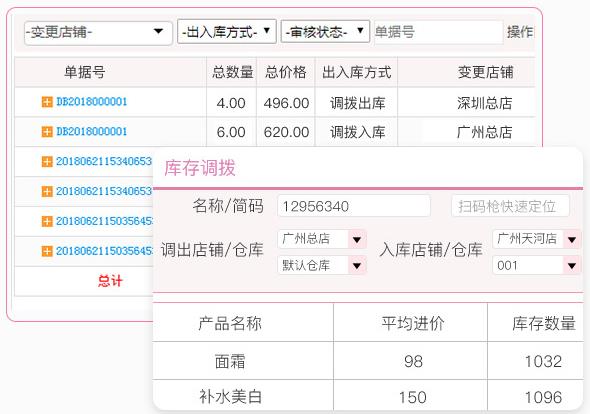Image resolution: width=590 pixels, height=414 pixels.
Task: Click the 总价格 column header
Action: click(286, 72)
